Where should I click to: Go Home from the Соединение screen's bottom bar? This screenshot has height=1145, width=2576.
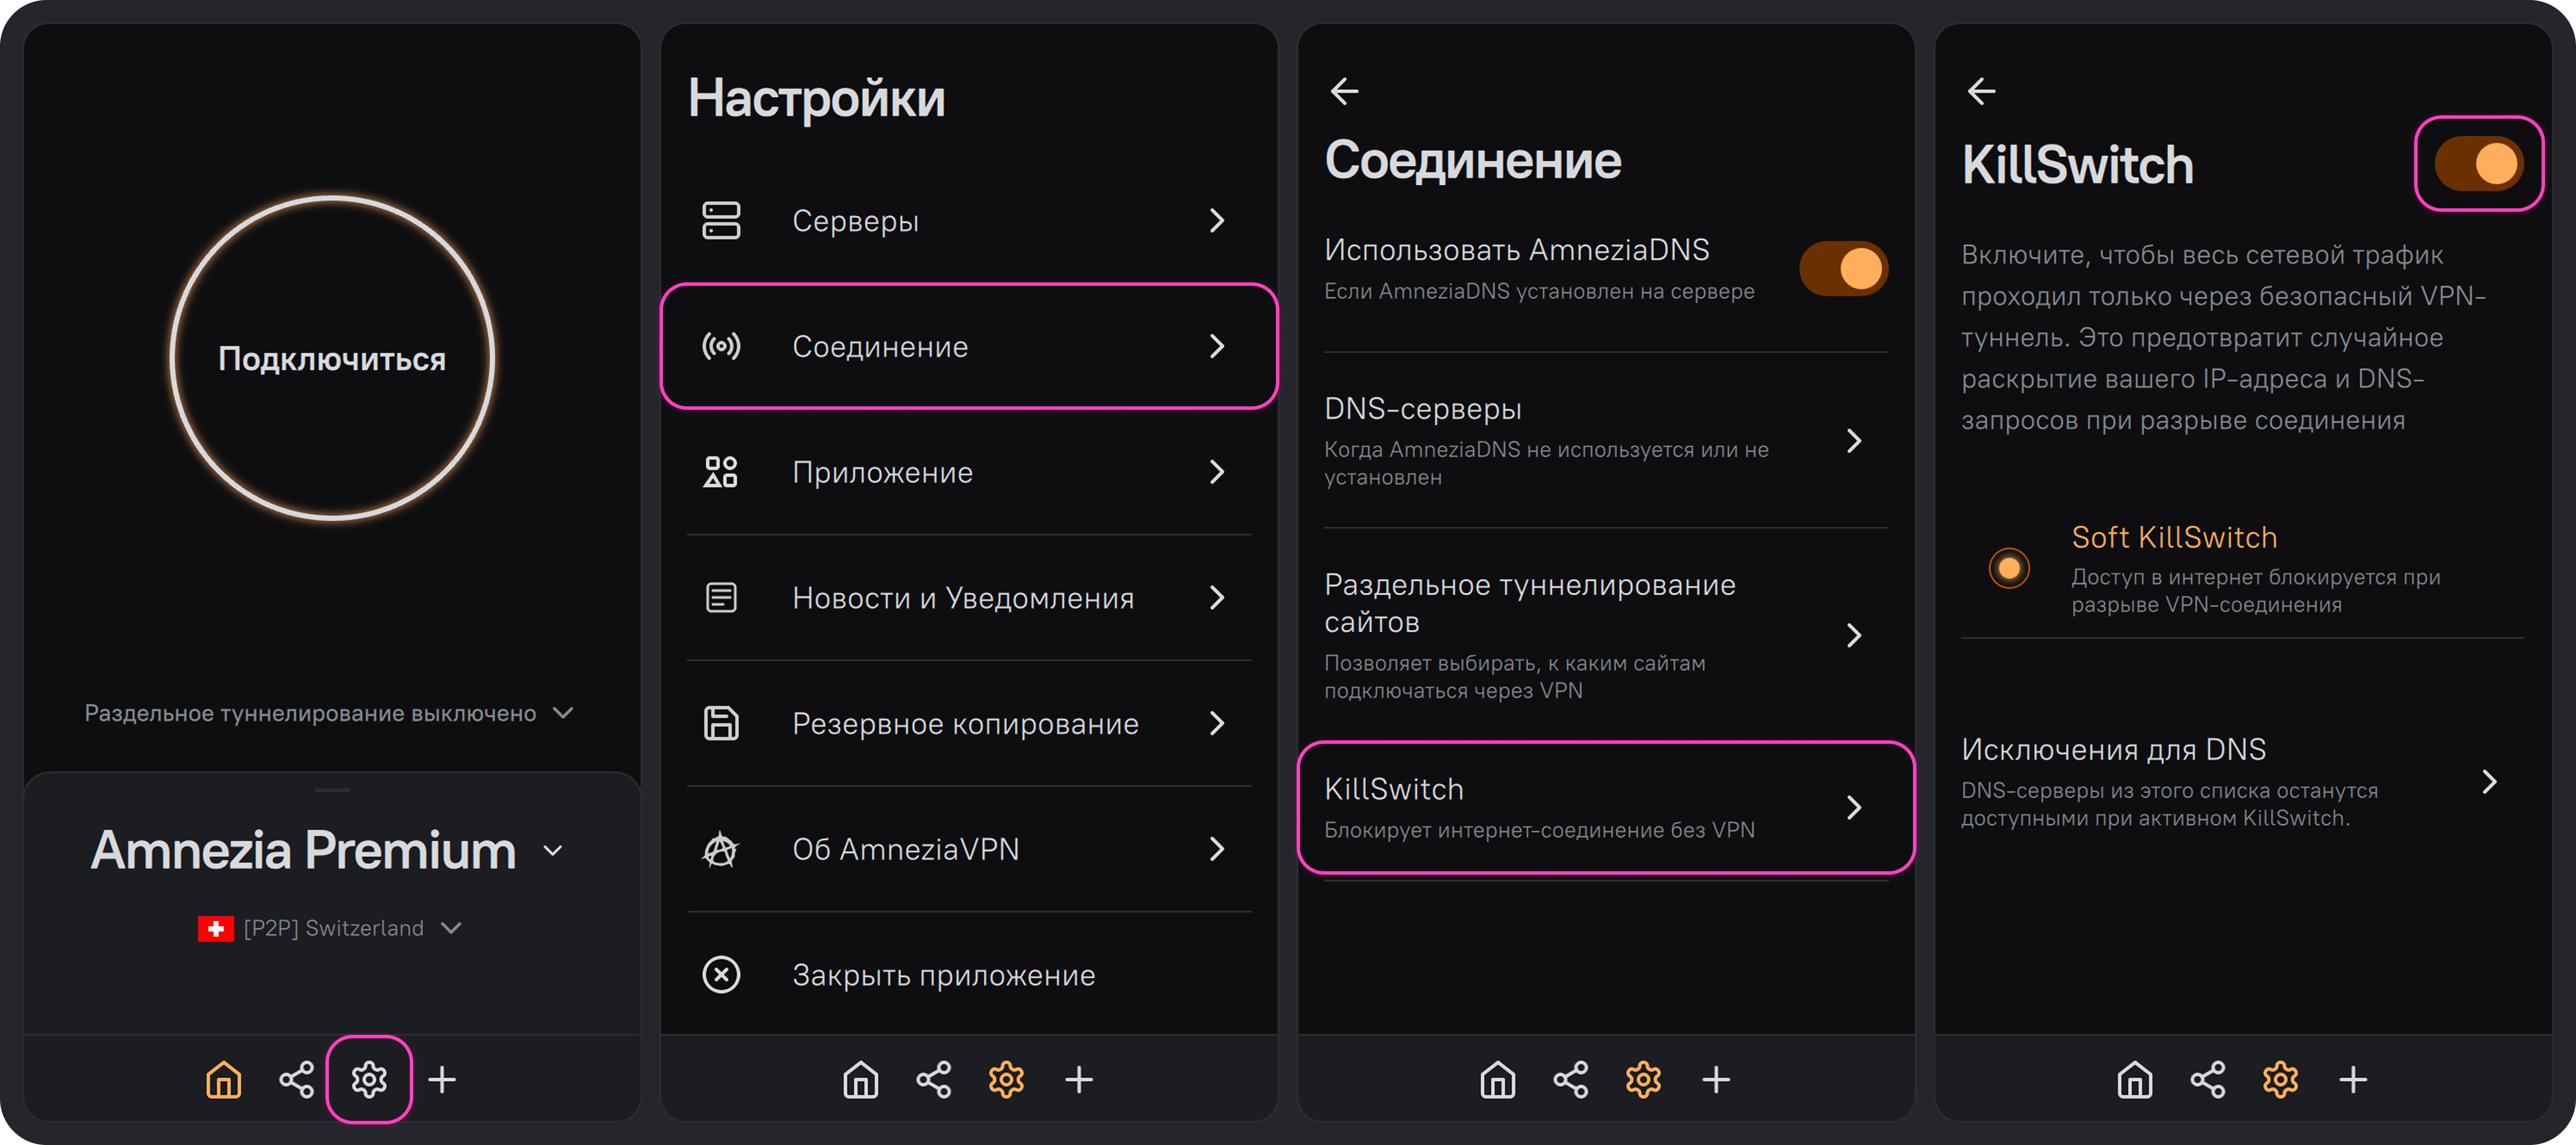1497,1080
